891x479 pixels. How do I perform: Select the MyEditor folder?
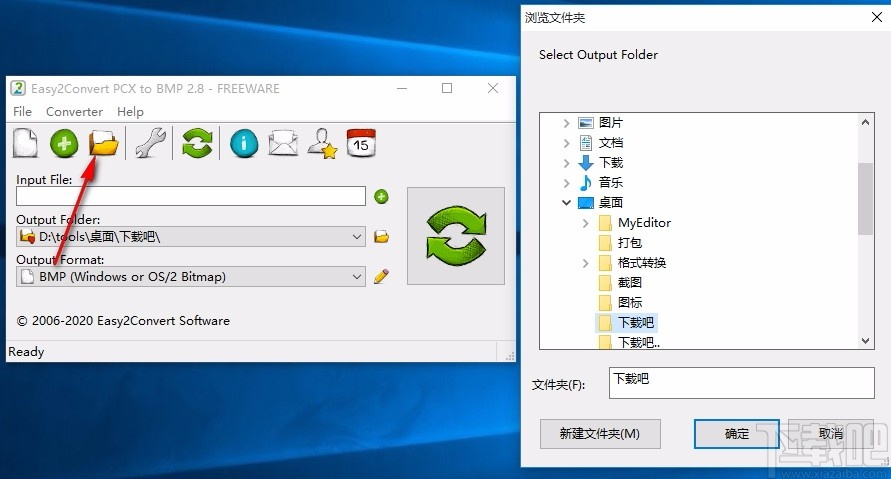pyautogui.click(x=644, y=223)
